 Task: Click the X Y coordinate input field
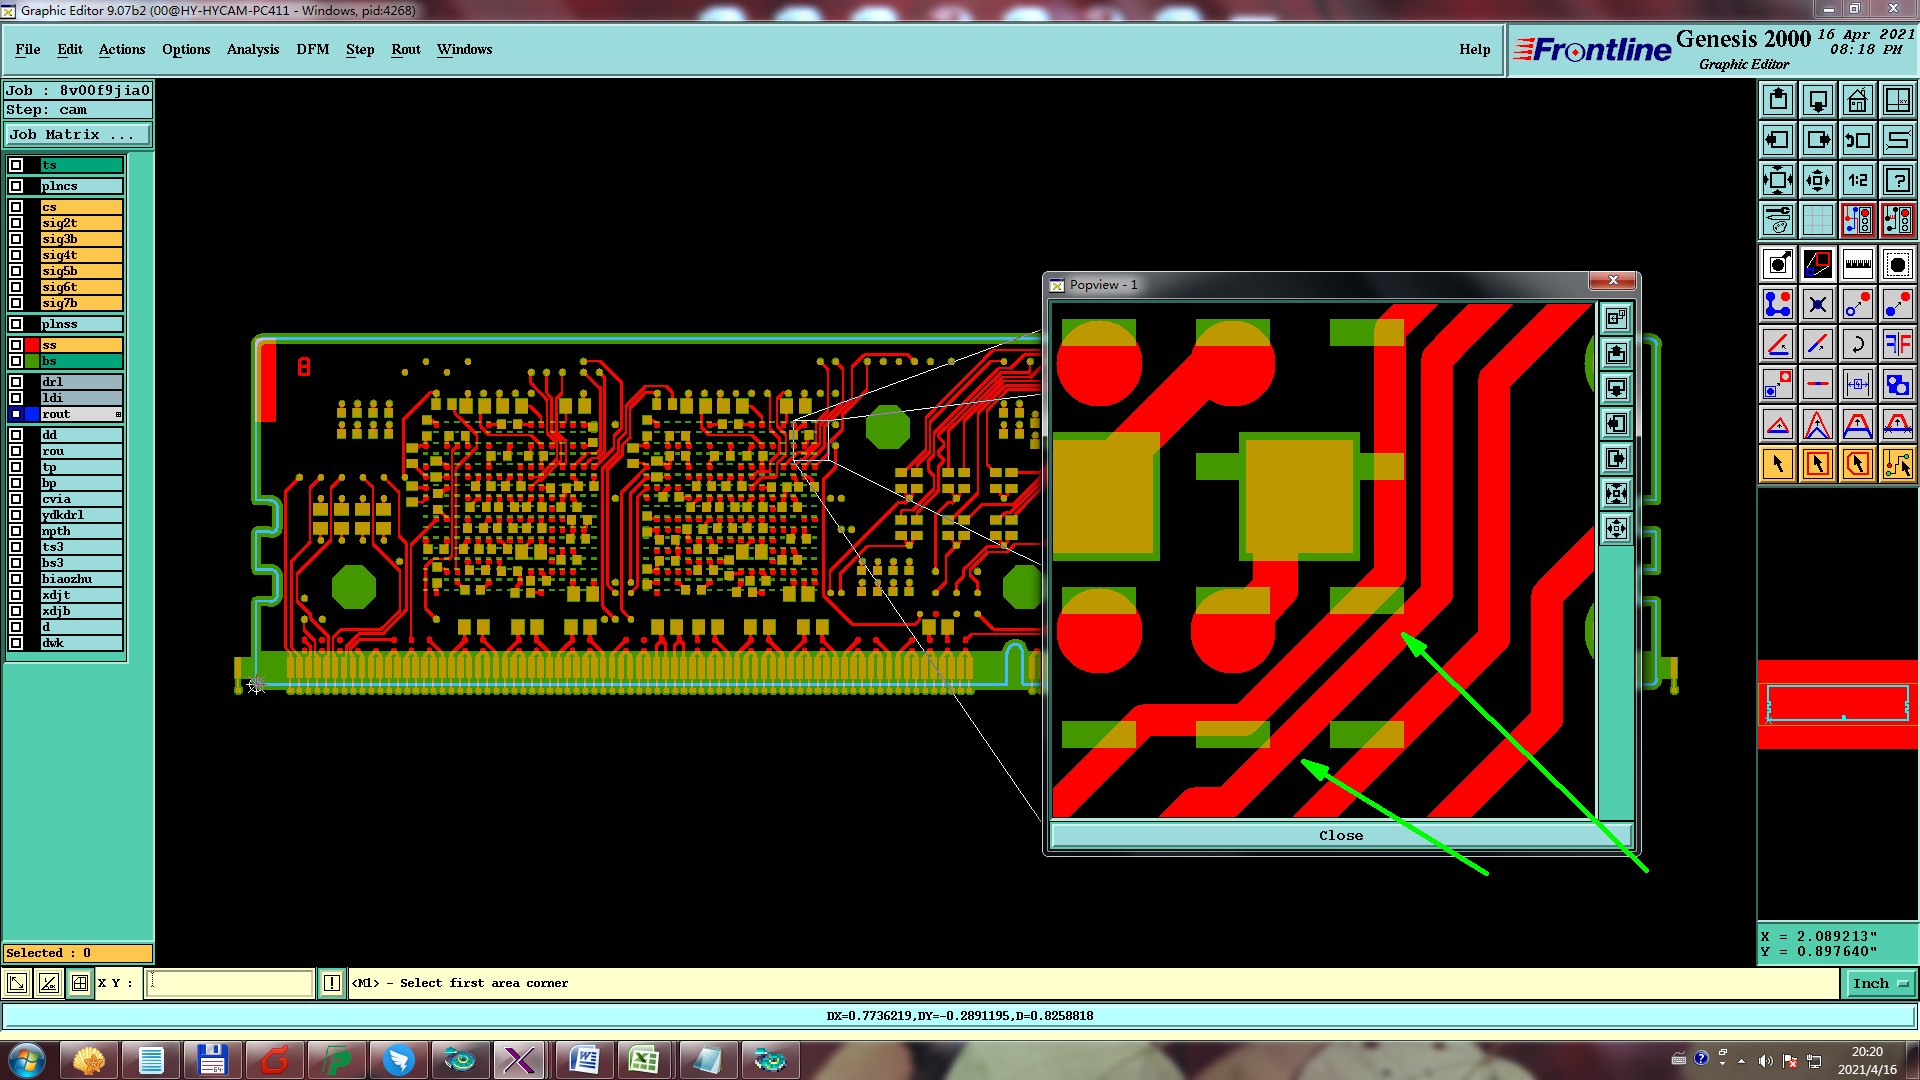[230, 984]
